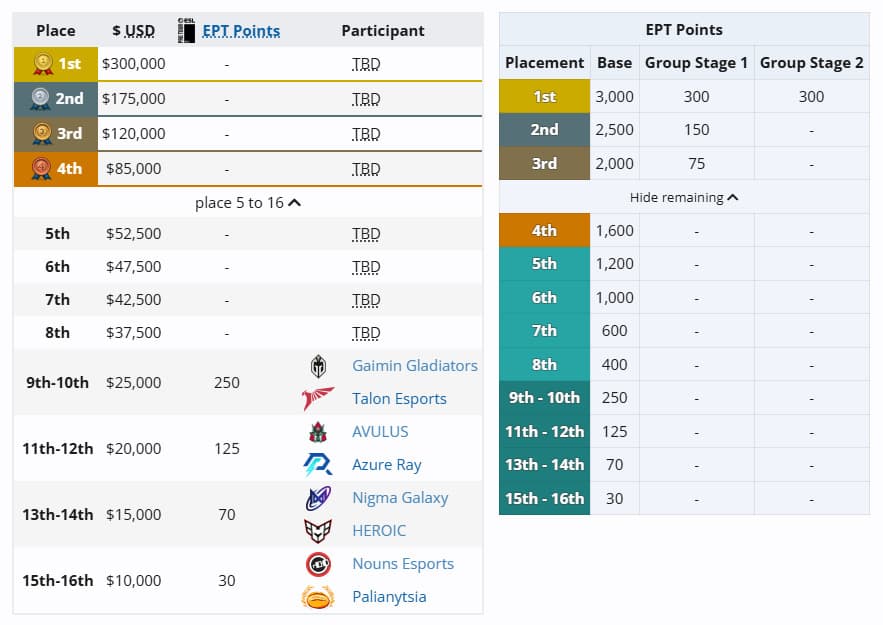This screenshot has height=625, width=883.
Task: Select the 150 Group Stage 1 cell
Action: pyautogui.click(x=696, y=130)
